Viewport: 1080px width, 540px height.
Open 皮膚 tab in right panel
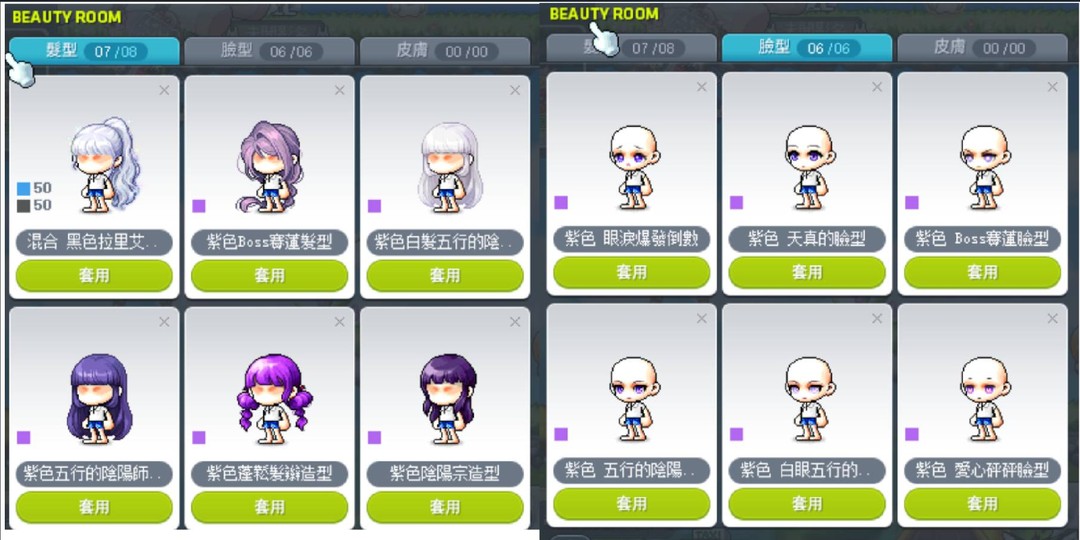(982, 48)
